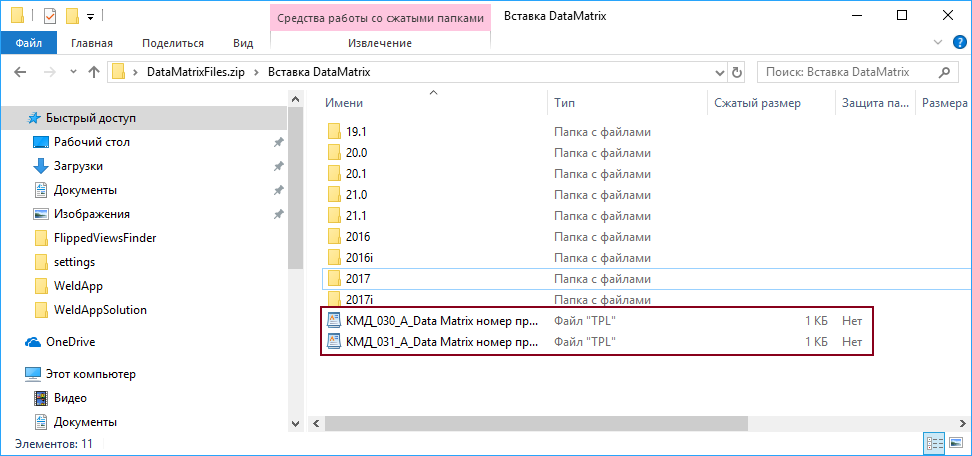Unpin Загрузки from Quick access
The width and height of the screenshot is (972, 456).
click(278, 166)
